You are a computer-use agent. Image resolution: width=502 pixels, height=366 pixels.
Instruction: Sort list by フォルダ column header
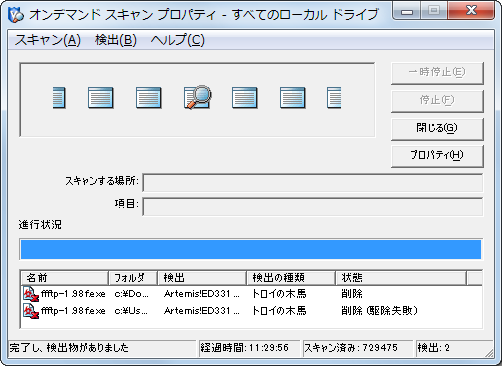tap(133, 278)
